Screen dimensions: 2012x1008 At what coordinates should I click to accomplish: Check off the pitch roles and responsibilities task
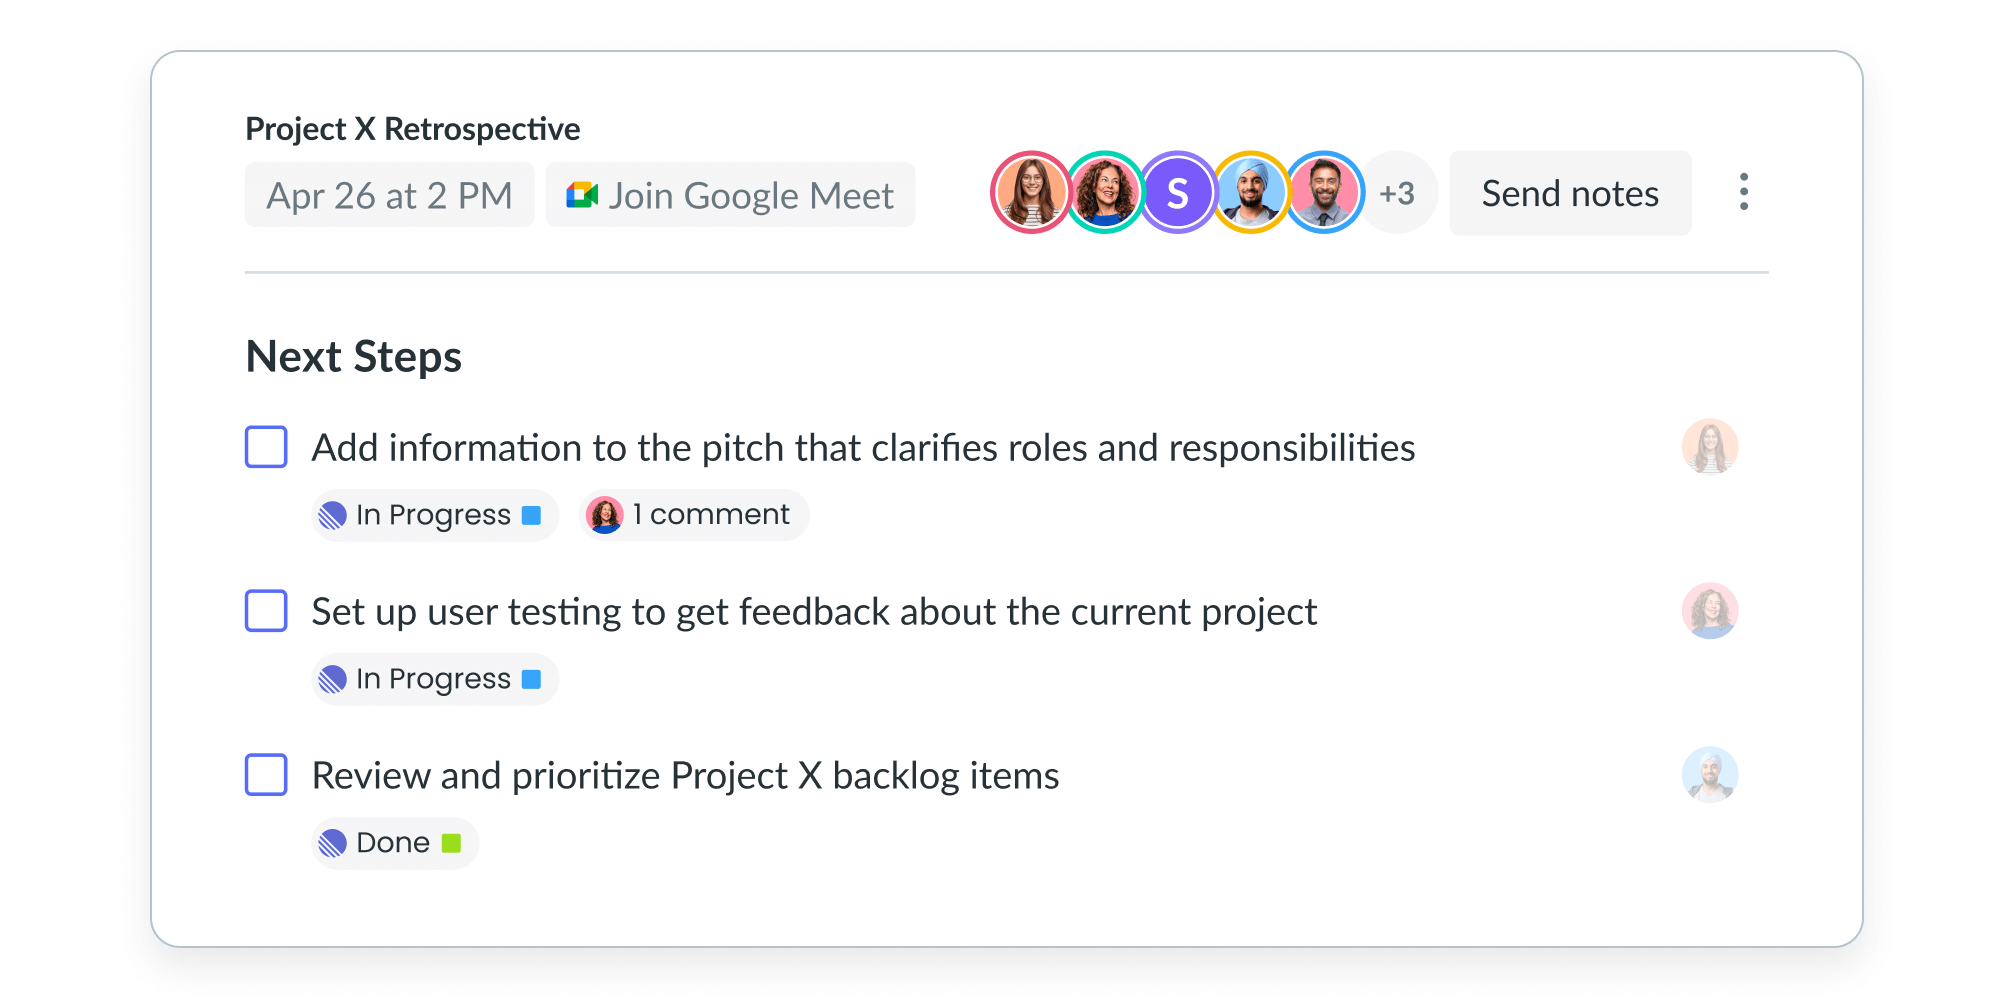266,447
